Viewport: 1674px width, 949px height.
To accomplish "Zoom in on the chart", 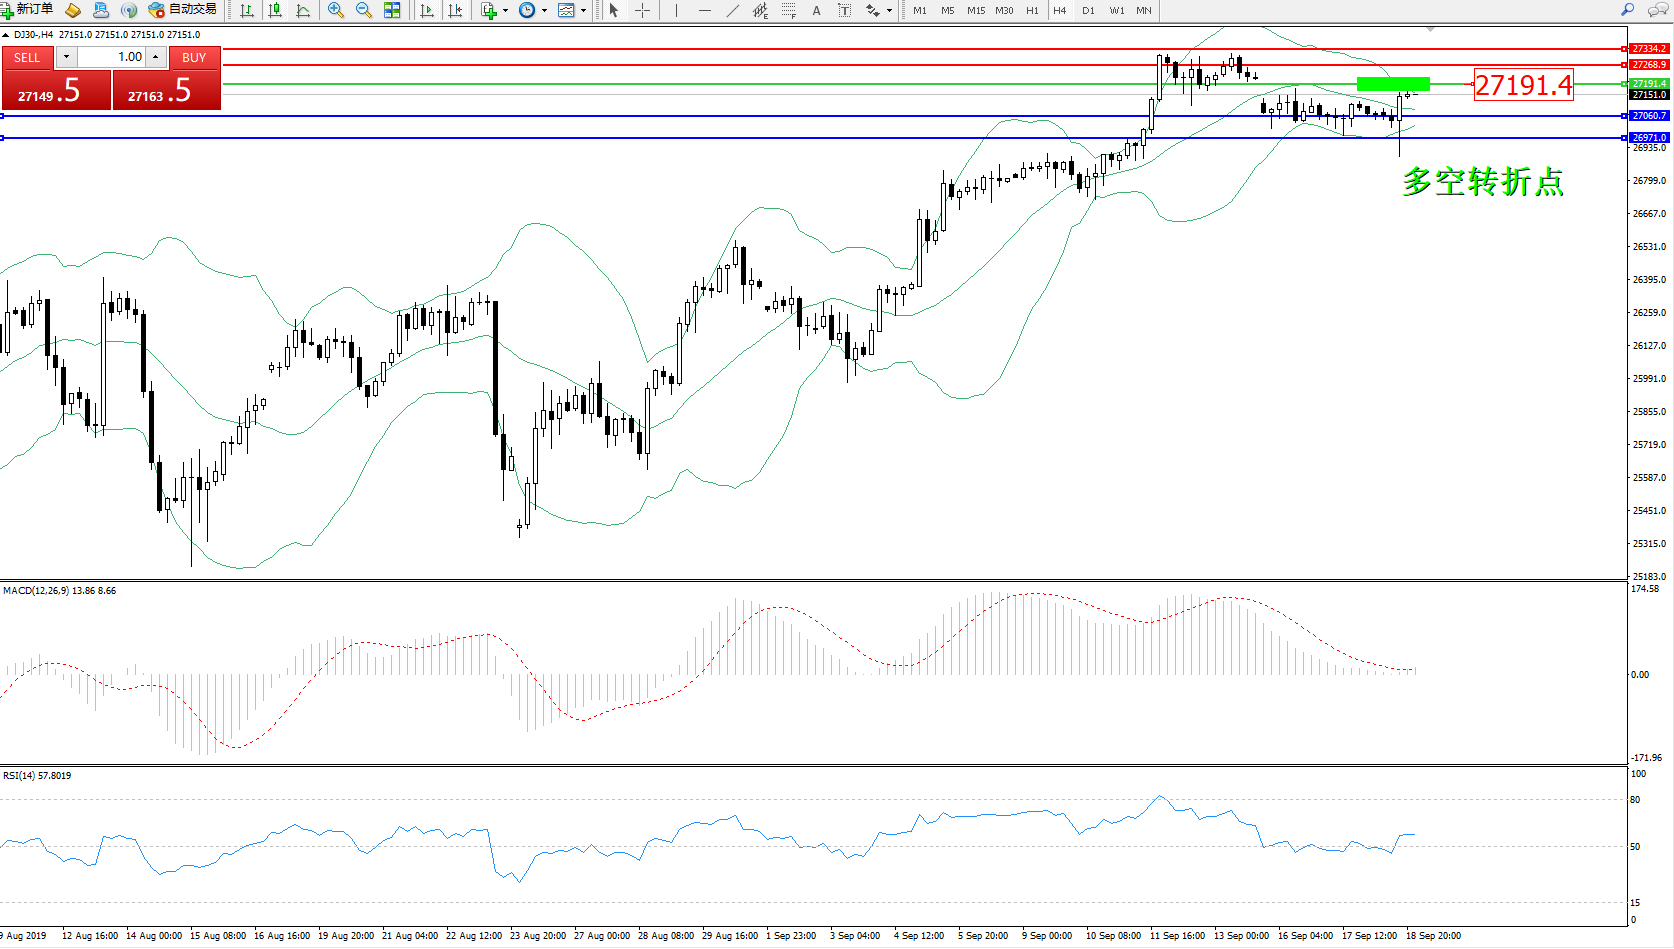I will (336, 10).
